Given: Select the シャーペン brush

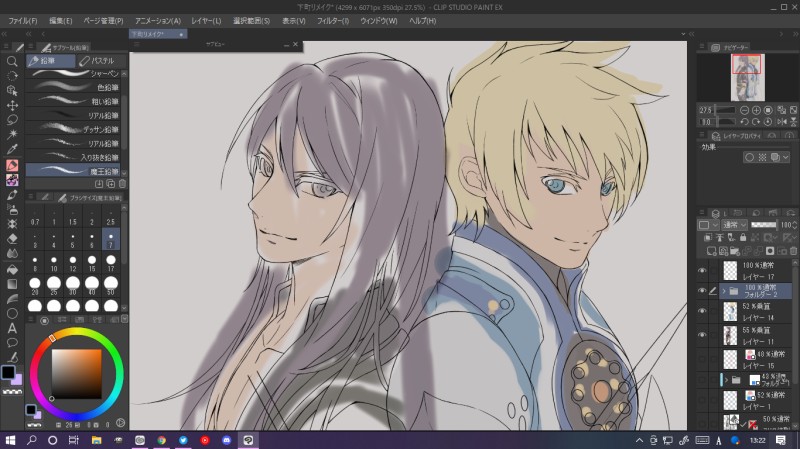Looking at the screenshot, I should (74, 73).
